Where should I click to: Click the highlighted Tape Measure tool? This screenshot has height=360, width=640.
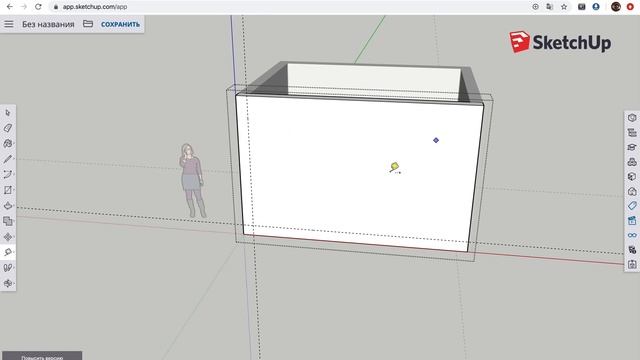click(8, 252)
